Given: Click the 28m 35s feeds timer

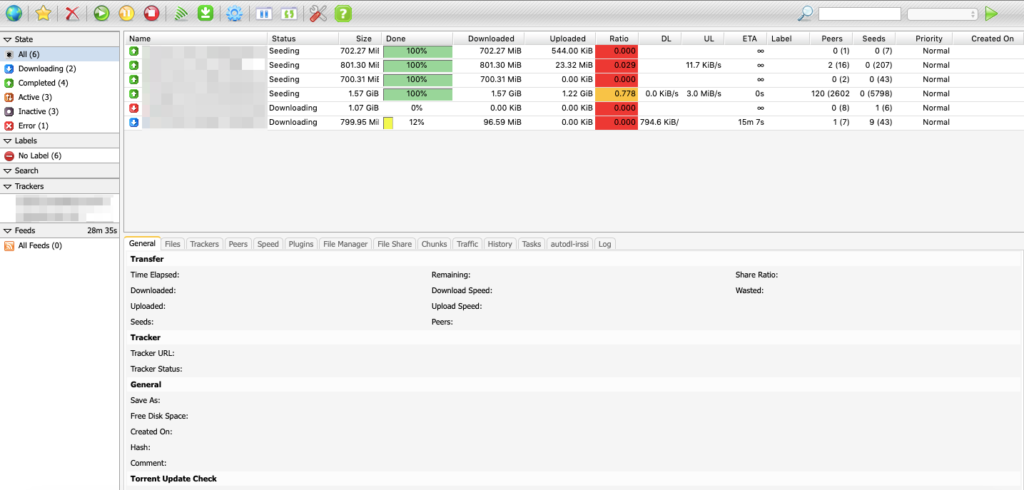Looking at the screenshot, I should [101, 231].
